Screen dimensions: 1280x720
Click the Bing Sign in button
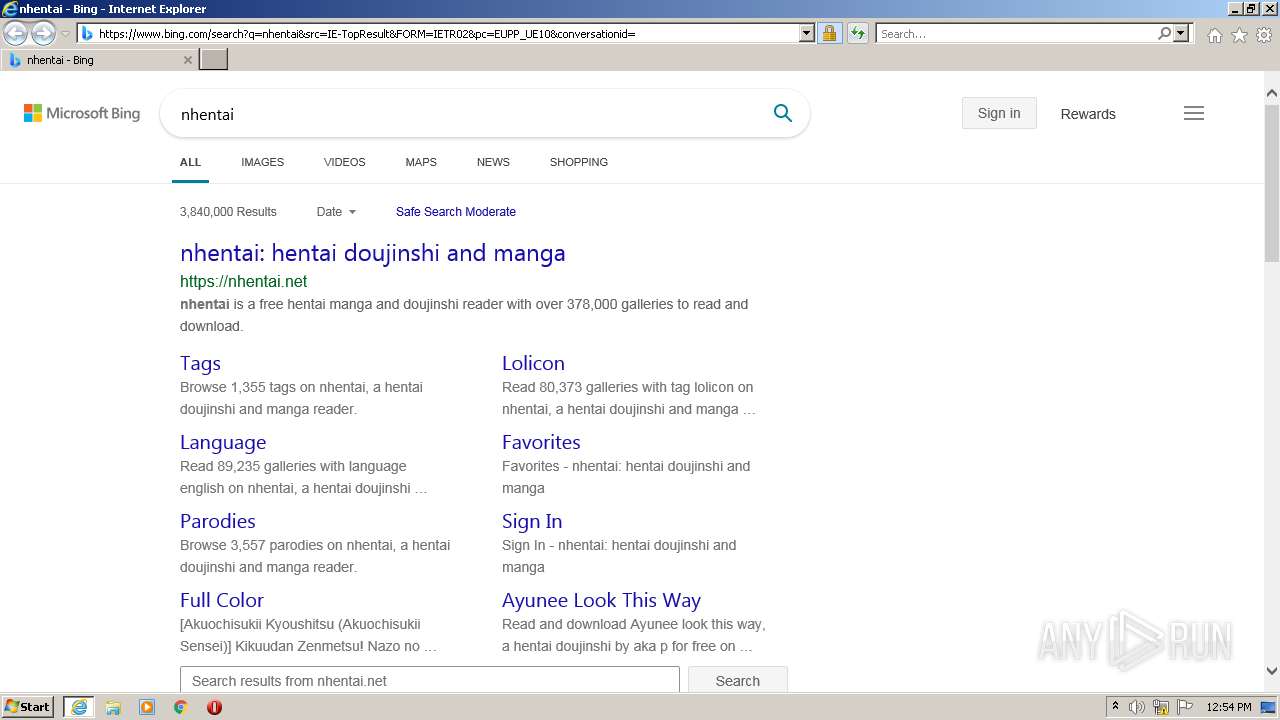pos(999,113)
